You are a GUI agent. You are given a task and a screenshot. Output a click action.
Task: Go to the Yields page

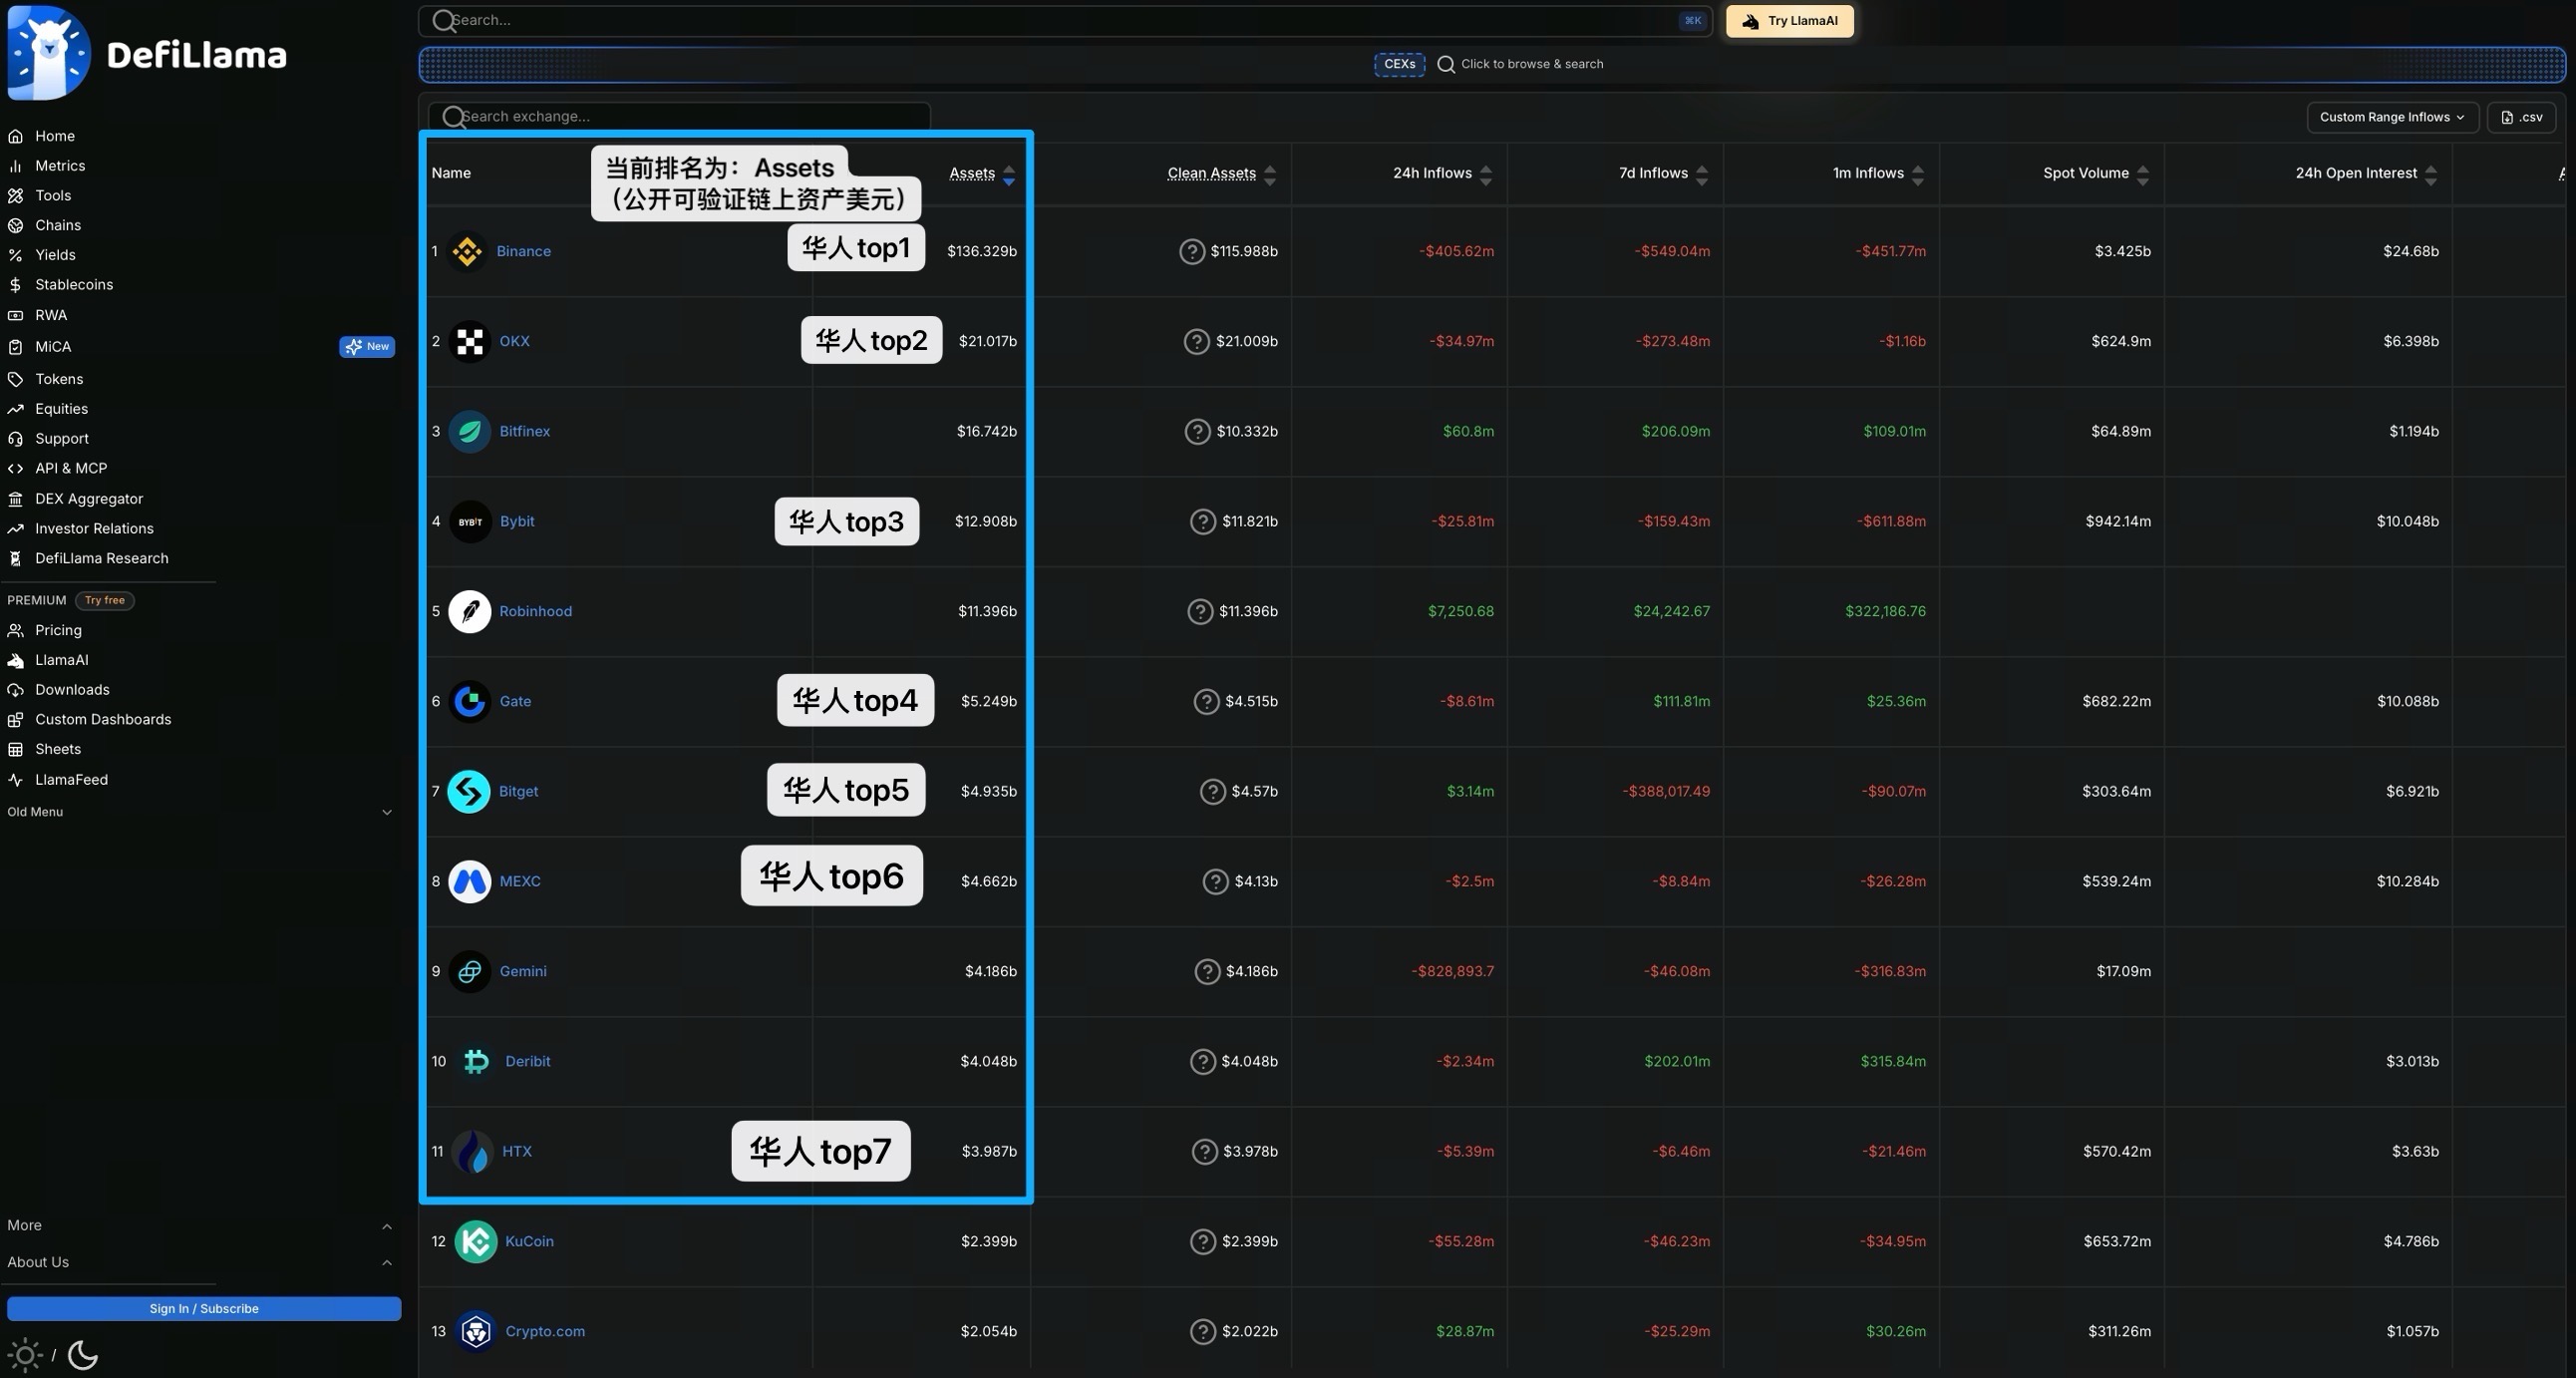55,255
